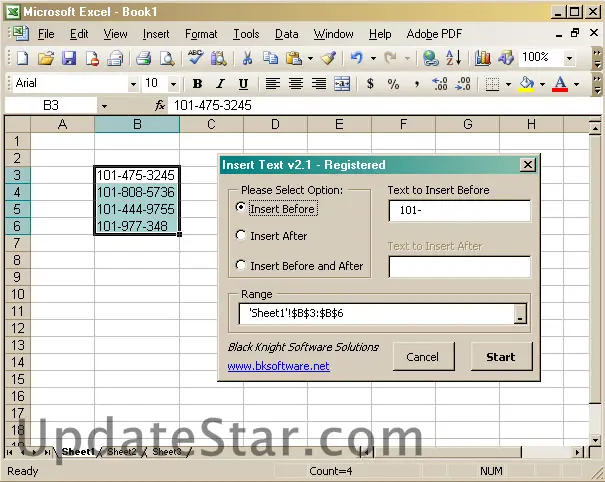Screen dimensions: 605x482
Task: Switch to the Sheet2 tab
Action: 122,452
